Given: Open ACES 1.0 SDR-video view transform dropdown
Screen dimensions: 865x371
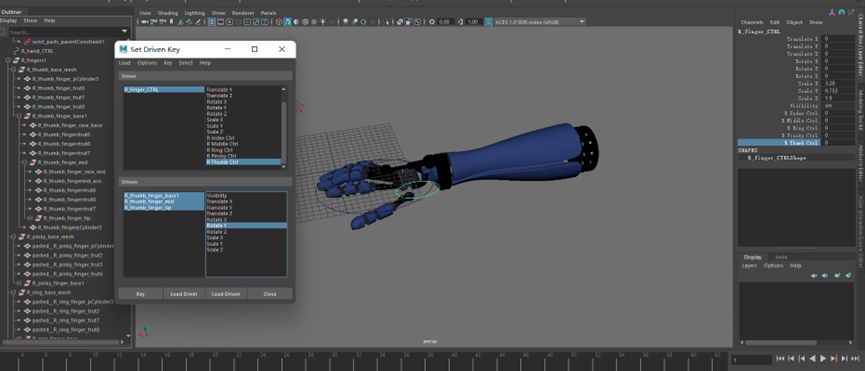Looking at the screenshot, I should [x=540, y=22].
